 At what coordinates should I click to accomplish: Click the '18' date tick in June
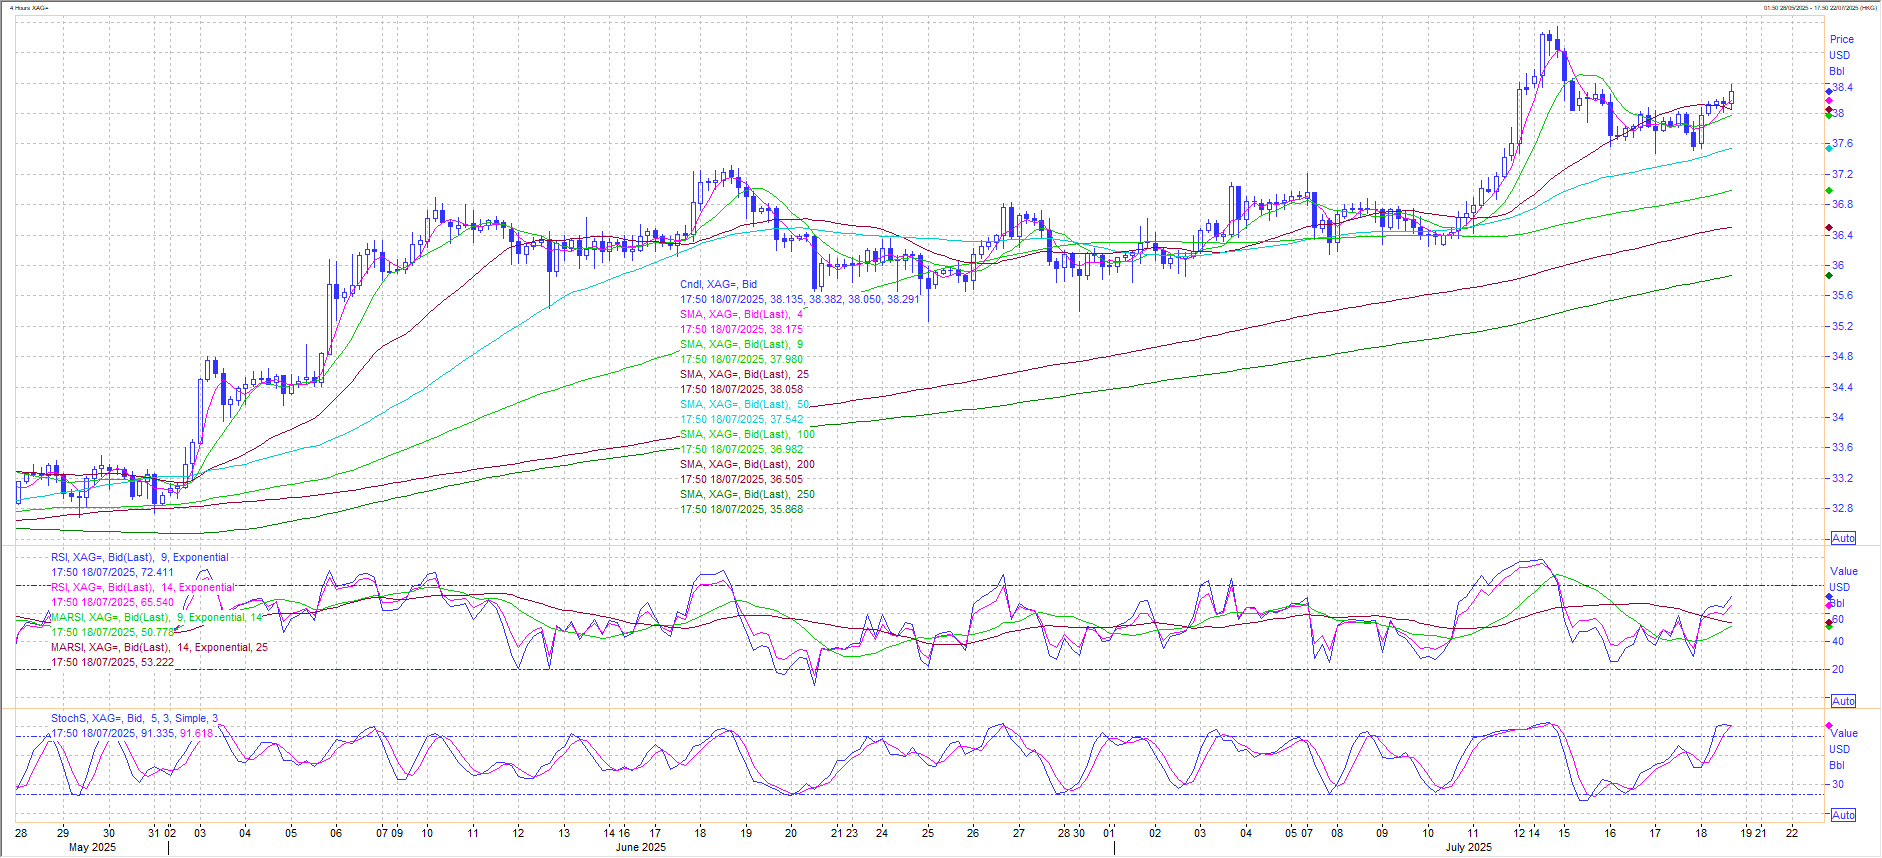tap(700, 832)
